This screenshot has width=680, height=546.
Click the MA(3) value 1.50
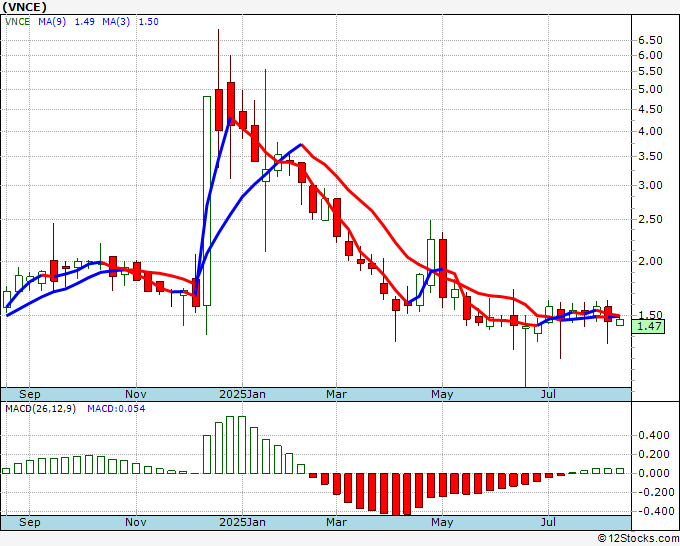click(148, 22)
